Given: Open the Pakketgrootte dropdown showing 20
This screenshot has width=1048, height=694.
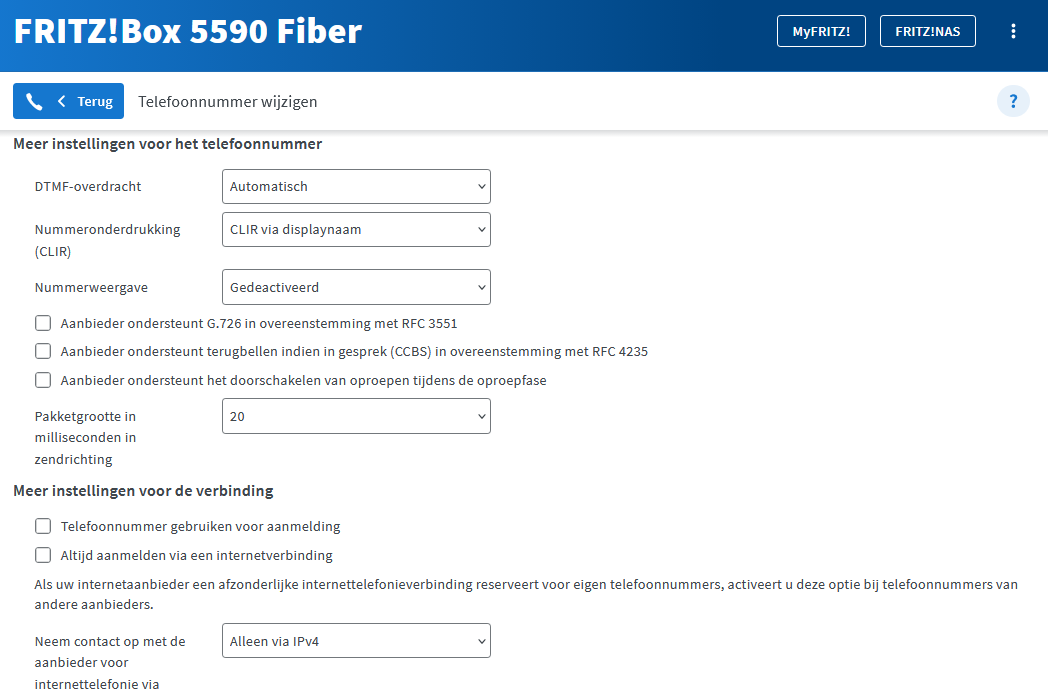Looking at the screenshot, I should tap(356, 416).
